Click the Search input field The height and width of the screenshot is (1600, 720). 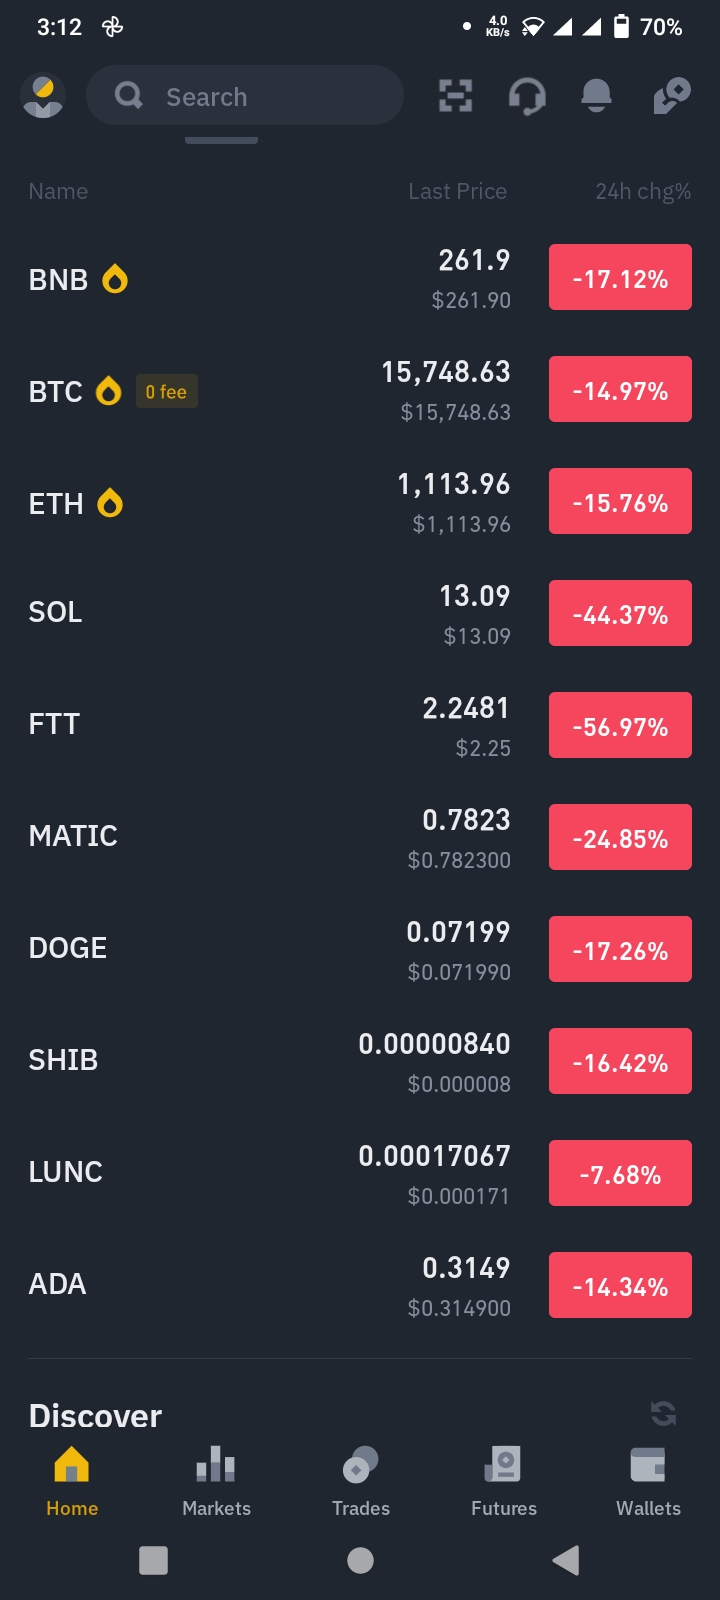[245, 96]
